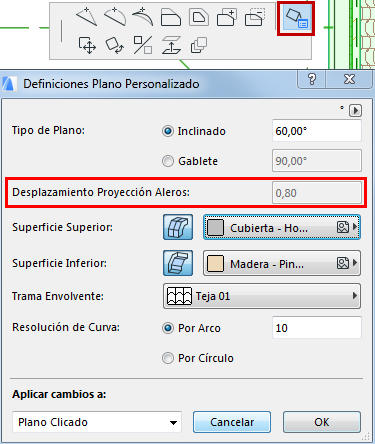The width and height of the screenshot is (375, 444).
Task: Click the multiply copies icon
Action: point(199,45)
